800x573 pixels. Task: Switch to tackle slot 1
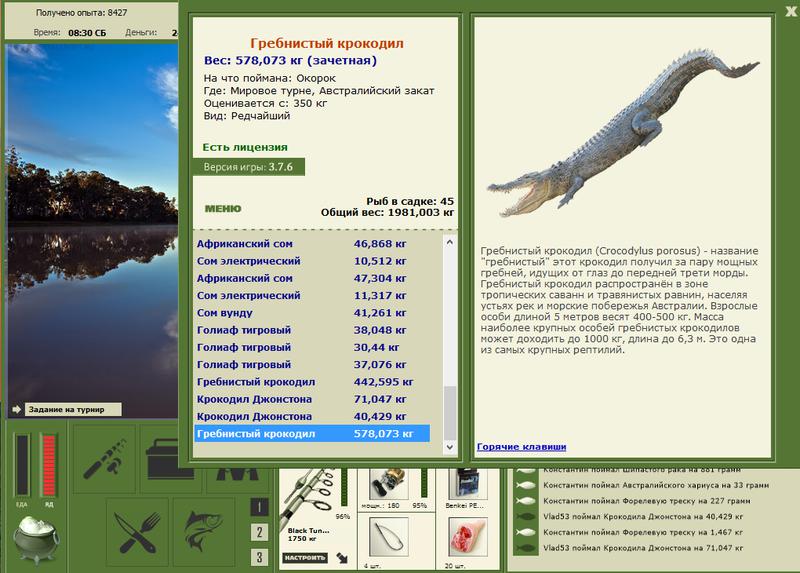(x=259, y=507)
